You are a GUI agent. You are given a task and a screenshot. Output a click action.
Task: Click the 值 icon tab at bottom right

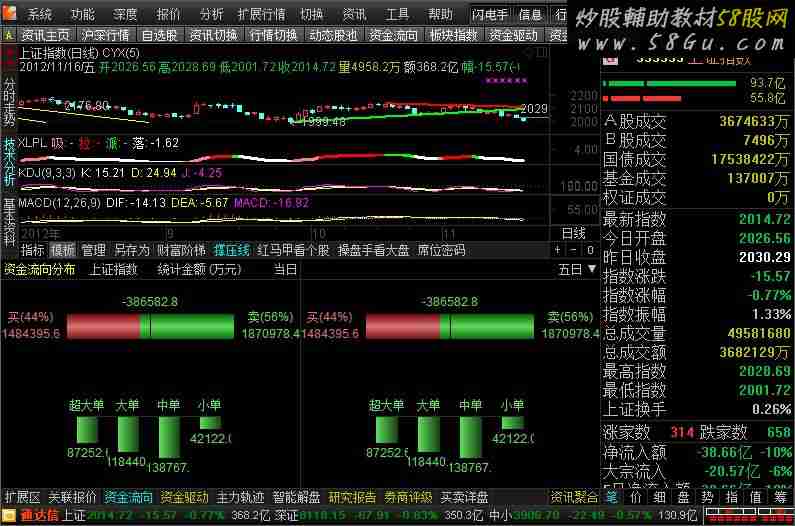point(755,497)
